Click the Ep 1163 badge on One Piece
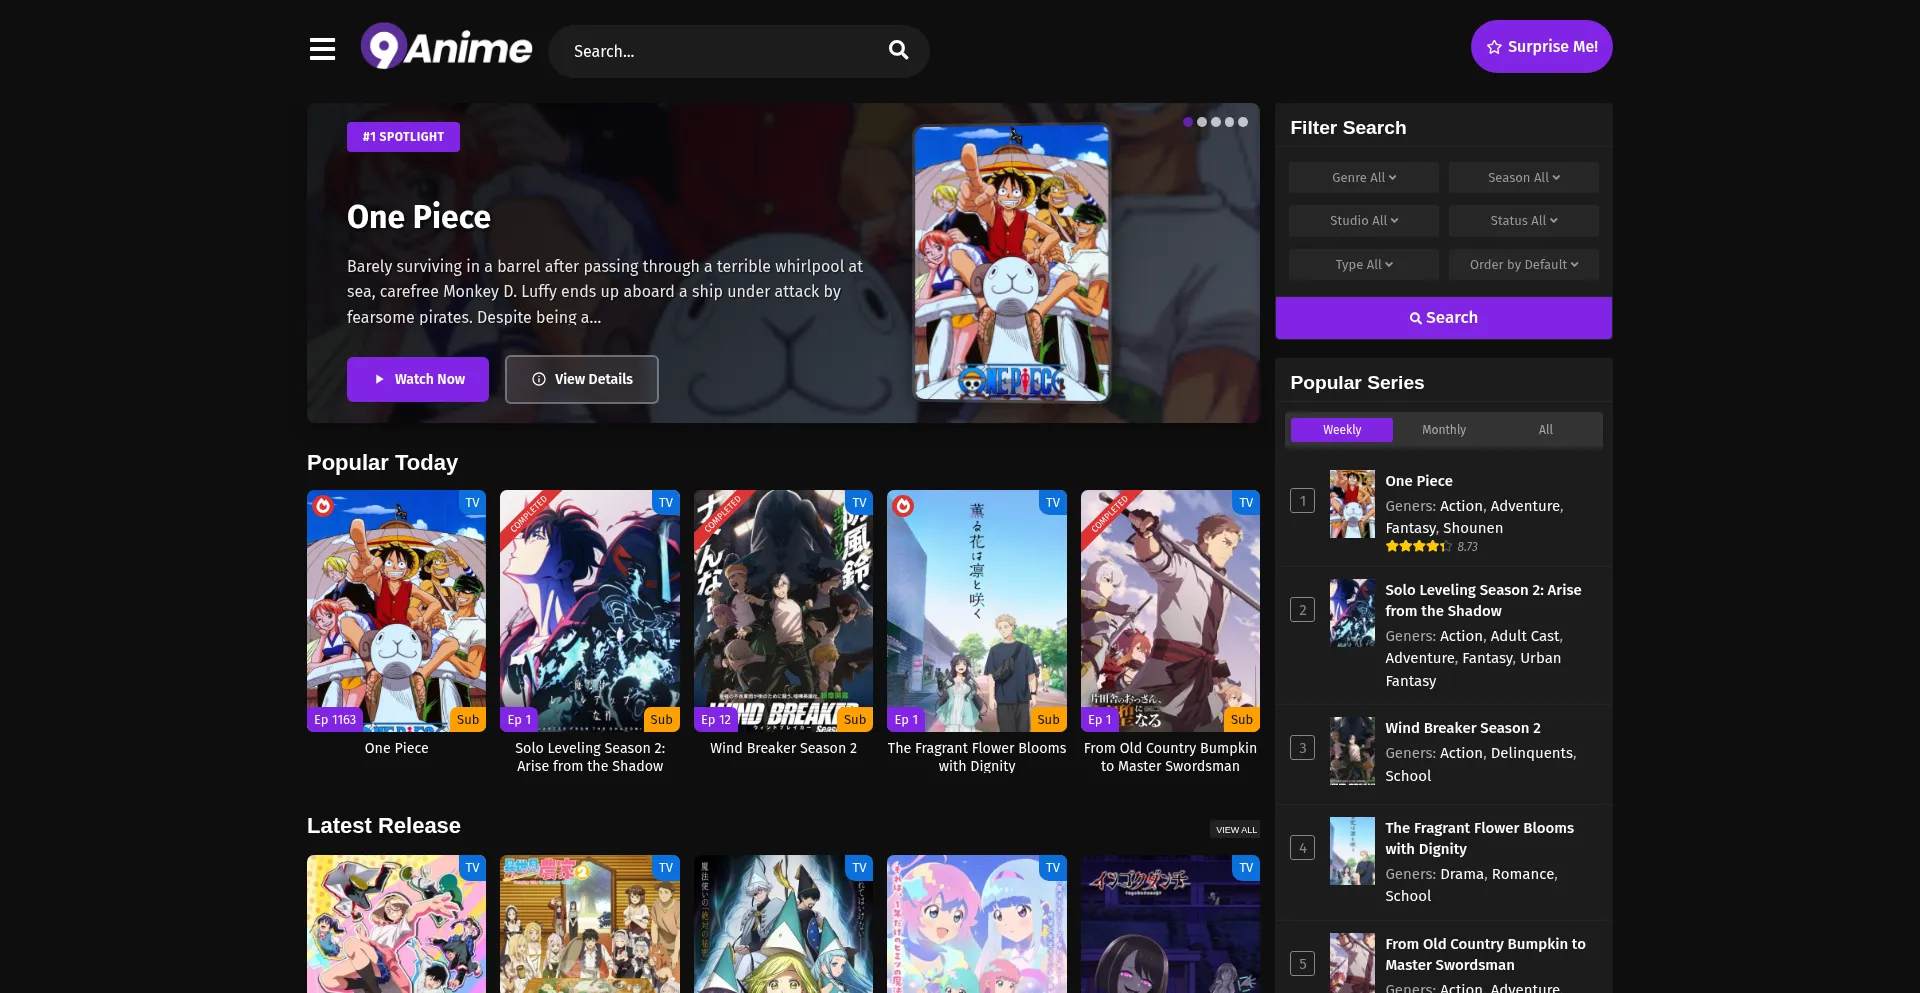This screenshot has height=993, width=1920. pyautogui.click(x=335, y=720)
